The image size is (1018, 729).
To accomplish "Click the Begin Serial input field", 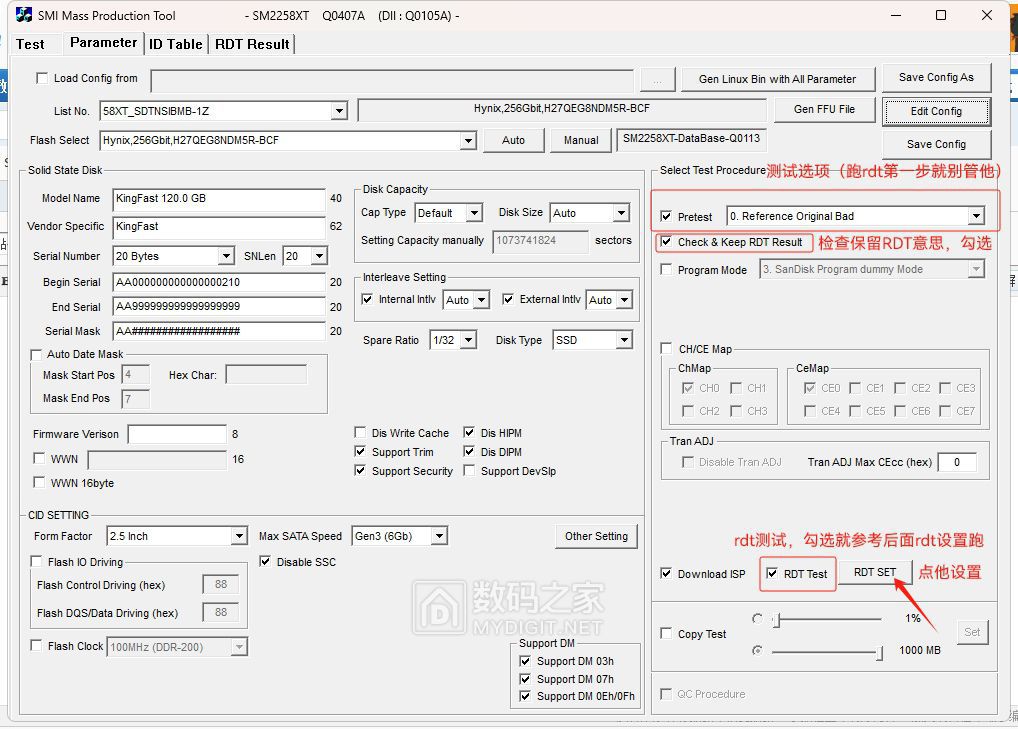I will (x=219, y=282).
